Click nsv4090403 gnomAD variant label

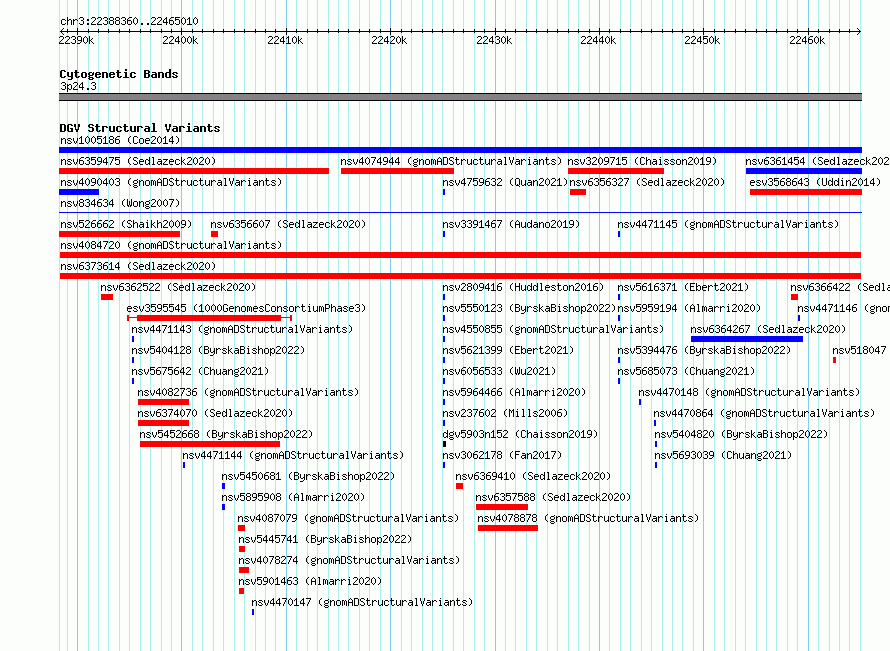coord(171,182)
